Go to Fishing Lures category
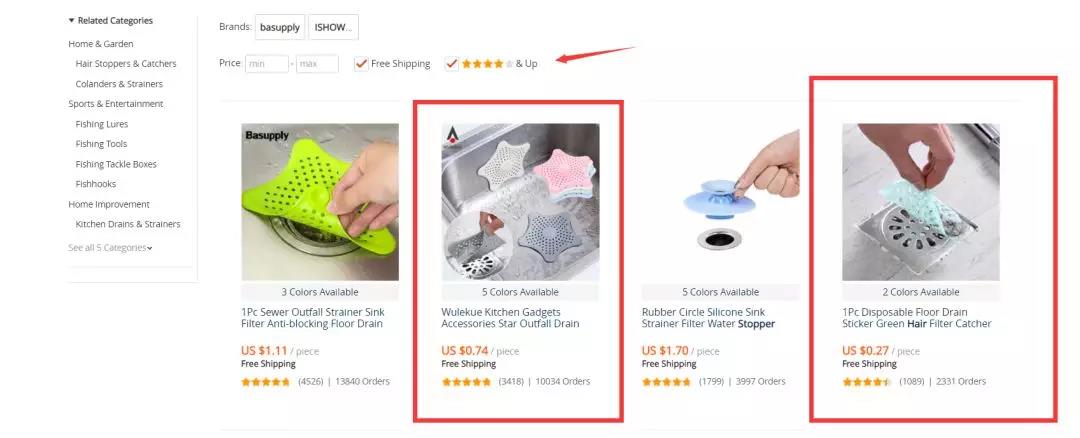Image resolution: width=1080 pixels, height=438 pixels. coord(102,124)
